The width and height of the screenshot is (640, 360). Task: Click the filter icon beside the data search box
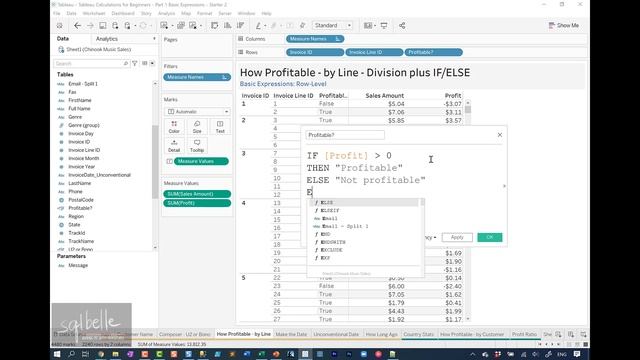pyautogui.click(x=135, y=64)
